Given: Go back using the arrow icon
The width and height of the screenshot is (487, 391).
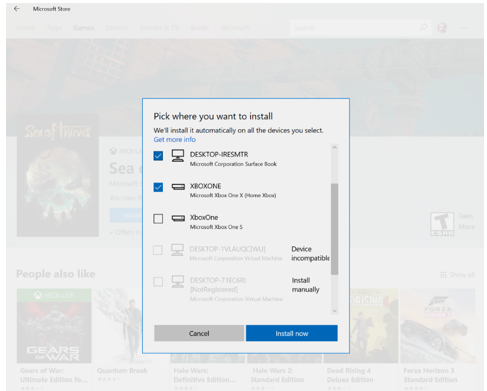Looking at the screenshot, I should pos(16,9).
